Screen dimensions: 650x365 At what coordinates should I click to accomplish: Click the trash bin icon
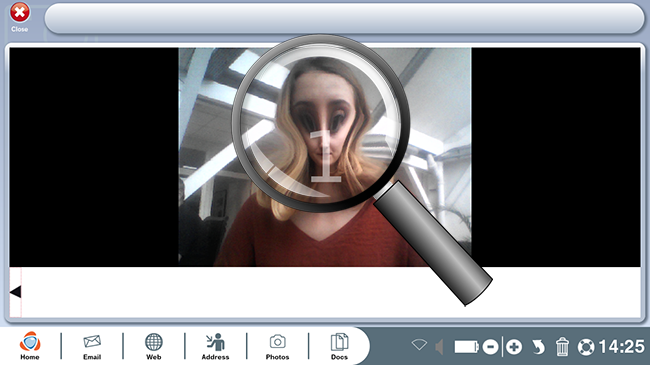562,347
